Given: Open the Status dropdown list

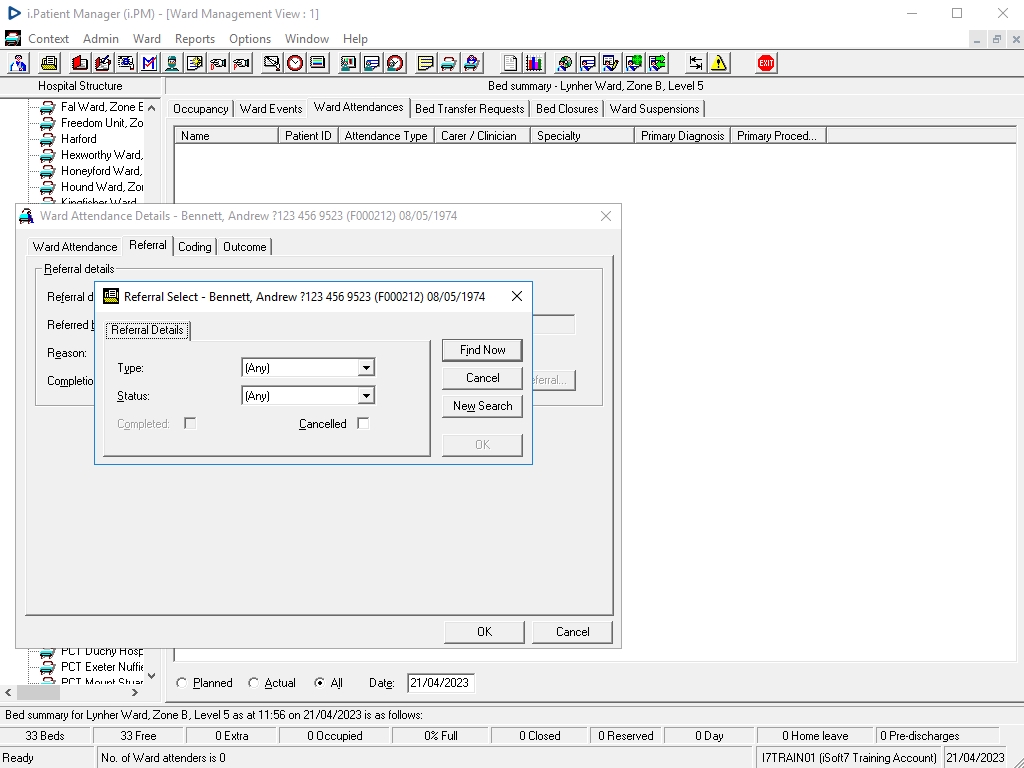Looking at the screenshot, I should pos(366,396).
